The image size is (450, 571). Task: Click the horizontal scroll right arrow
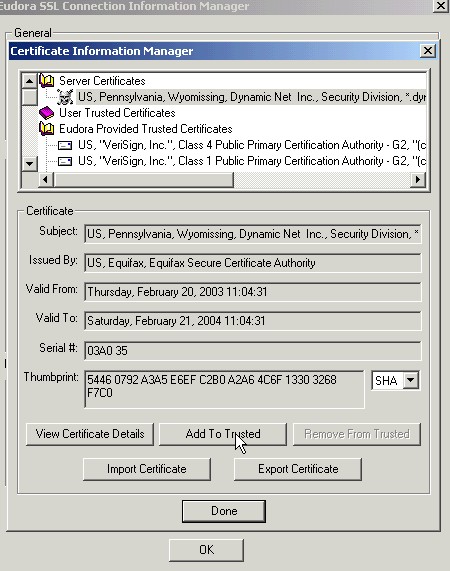coord(418,180)
